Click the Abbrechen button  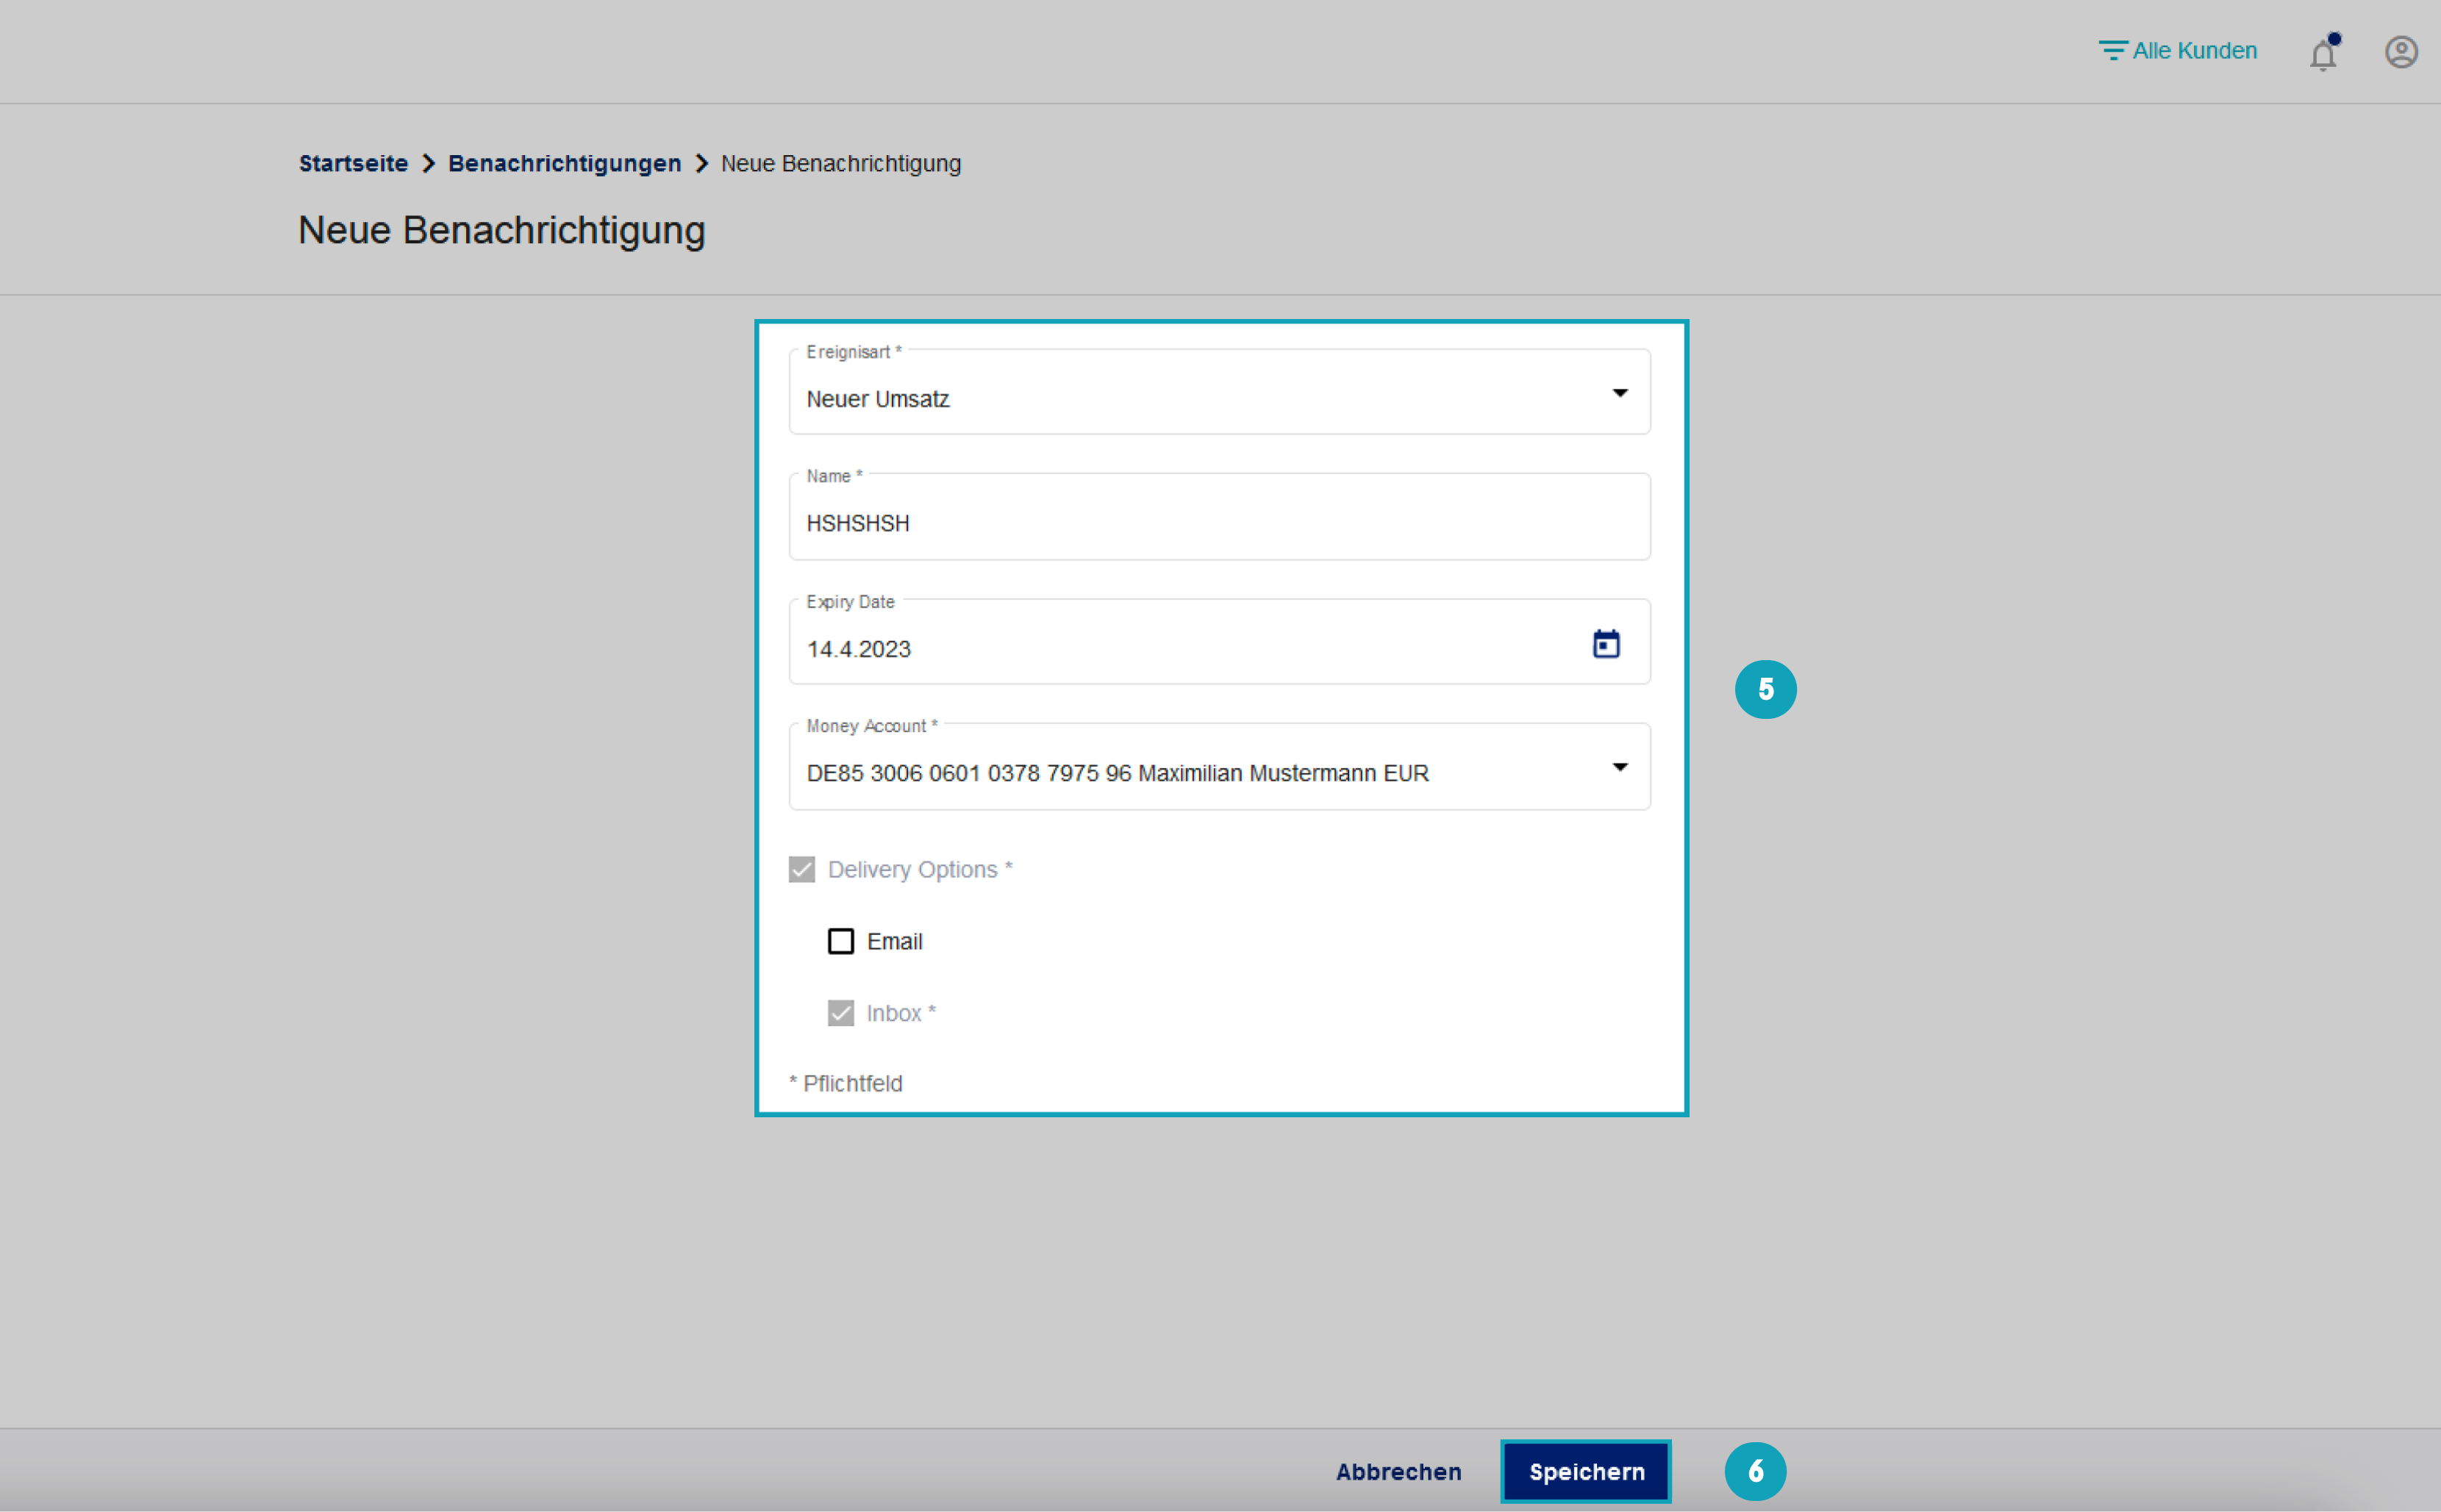[1398, 1471]
